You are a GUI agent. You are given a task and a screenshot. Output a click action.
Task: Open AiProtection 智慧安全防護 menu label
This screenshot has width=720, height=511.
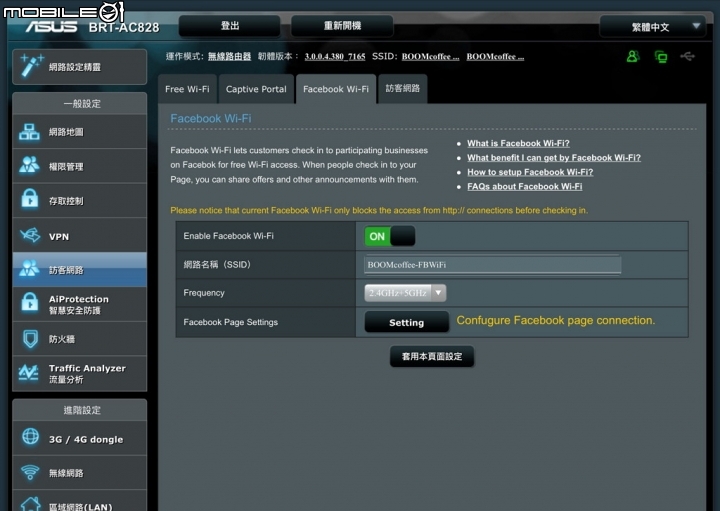79,304
